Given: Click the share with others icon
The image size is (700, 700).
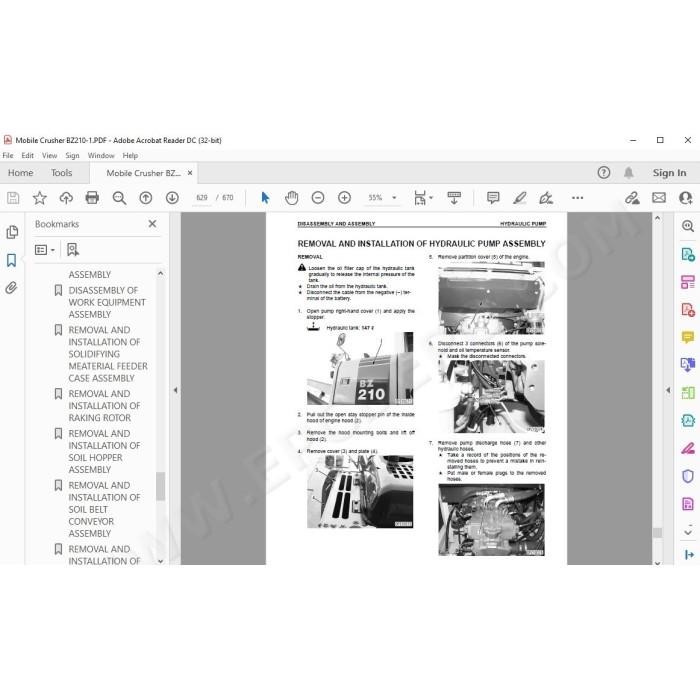Looking at the screenshot, I should (x=685, y=197).
